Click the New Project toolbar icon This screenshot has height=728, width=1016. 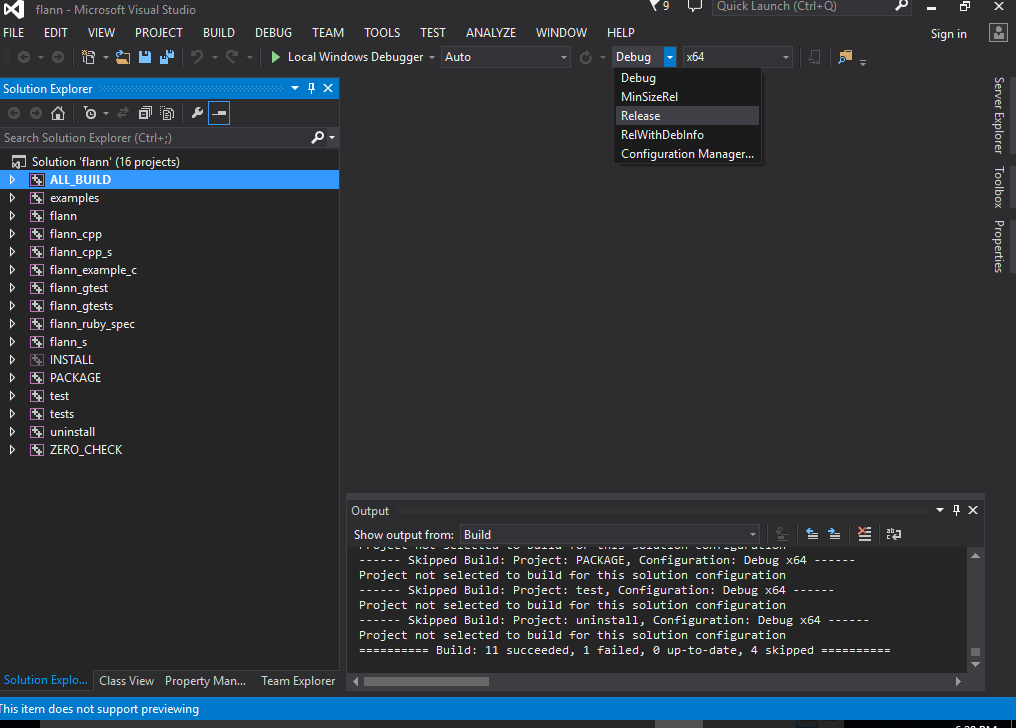pyautogui.click(x=89, y=57)
